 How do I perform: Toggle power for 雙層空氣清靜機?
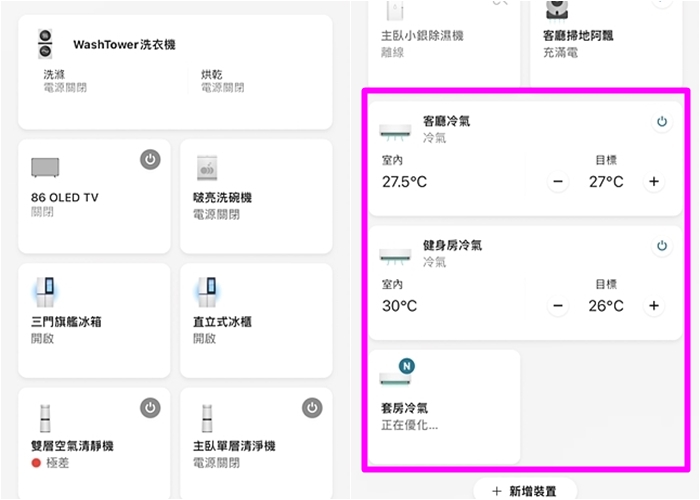(x=150, y=407)
